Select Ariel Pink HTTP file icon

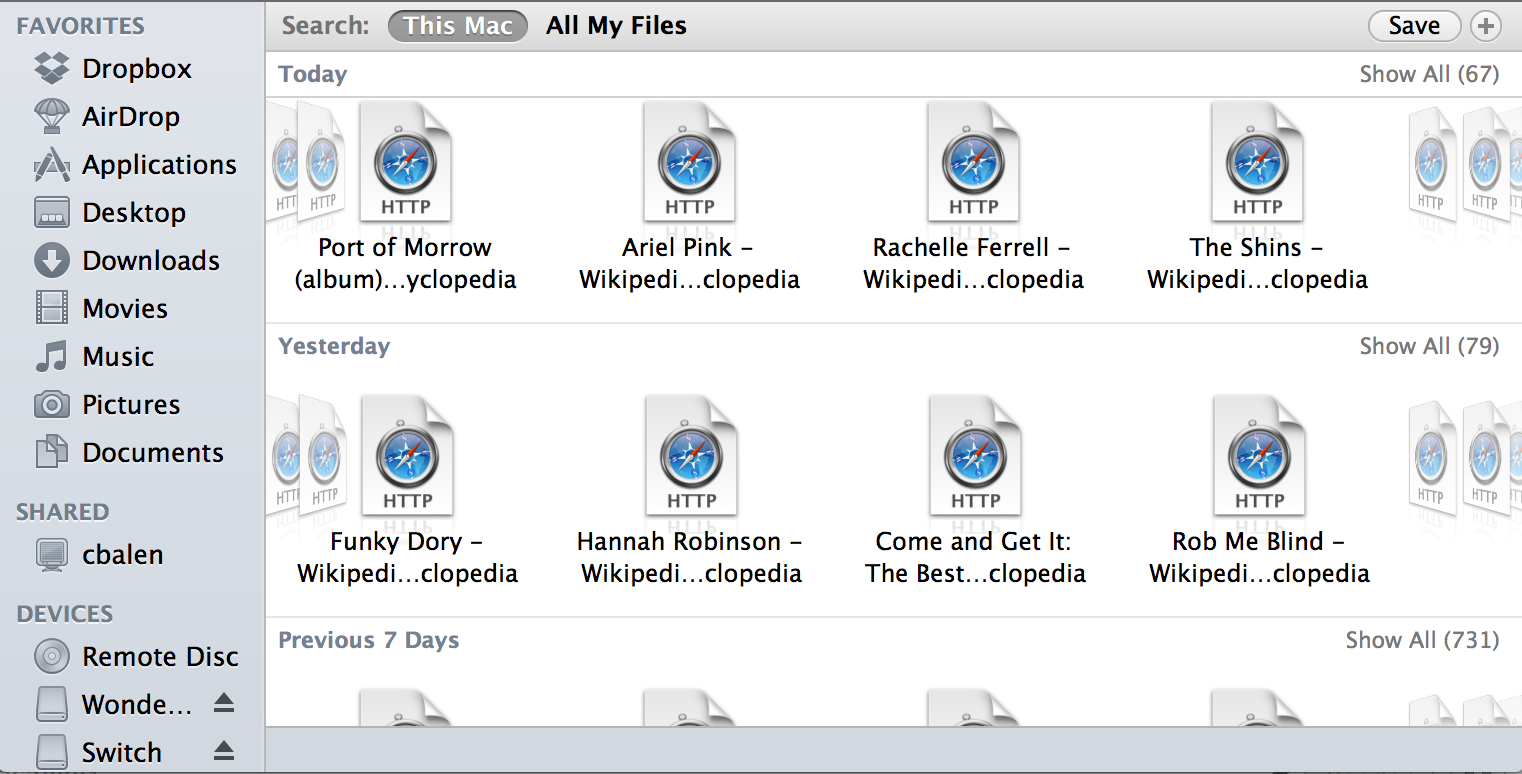(690, 162)
